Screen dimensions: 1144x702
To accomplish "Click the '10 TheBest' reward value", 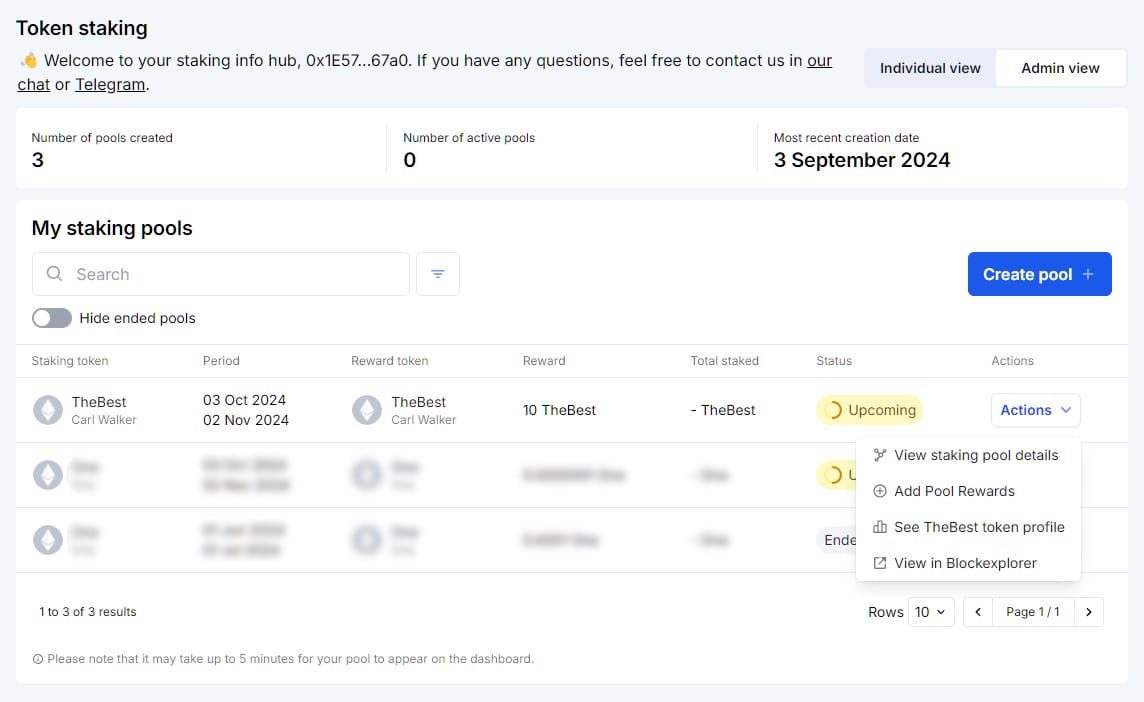I will coord(559,410).
